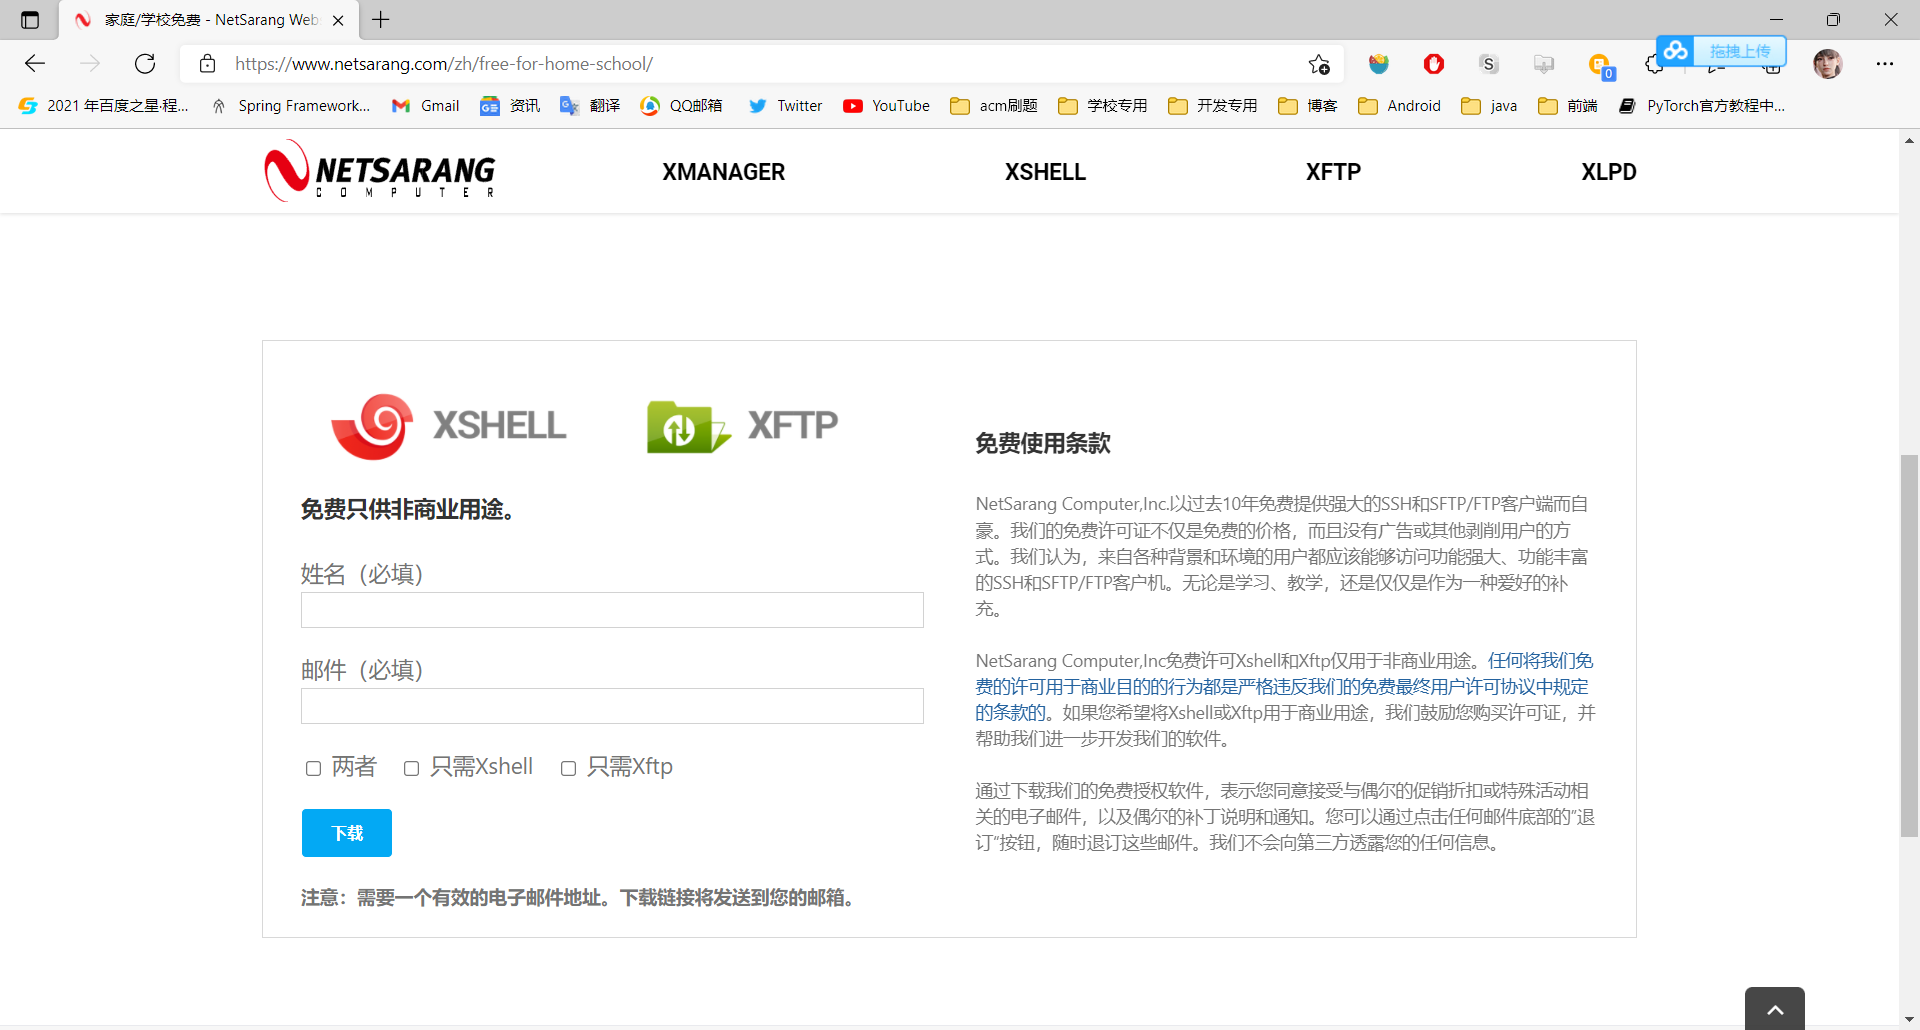
Task: Open the Gmail bookmark
Action: click(425, 105)
